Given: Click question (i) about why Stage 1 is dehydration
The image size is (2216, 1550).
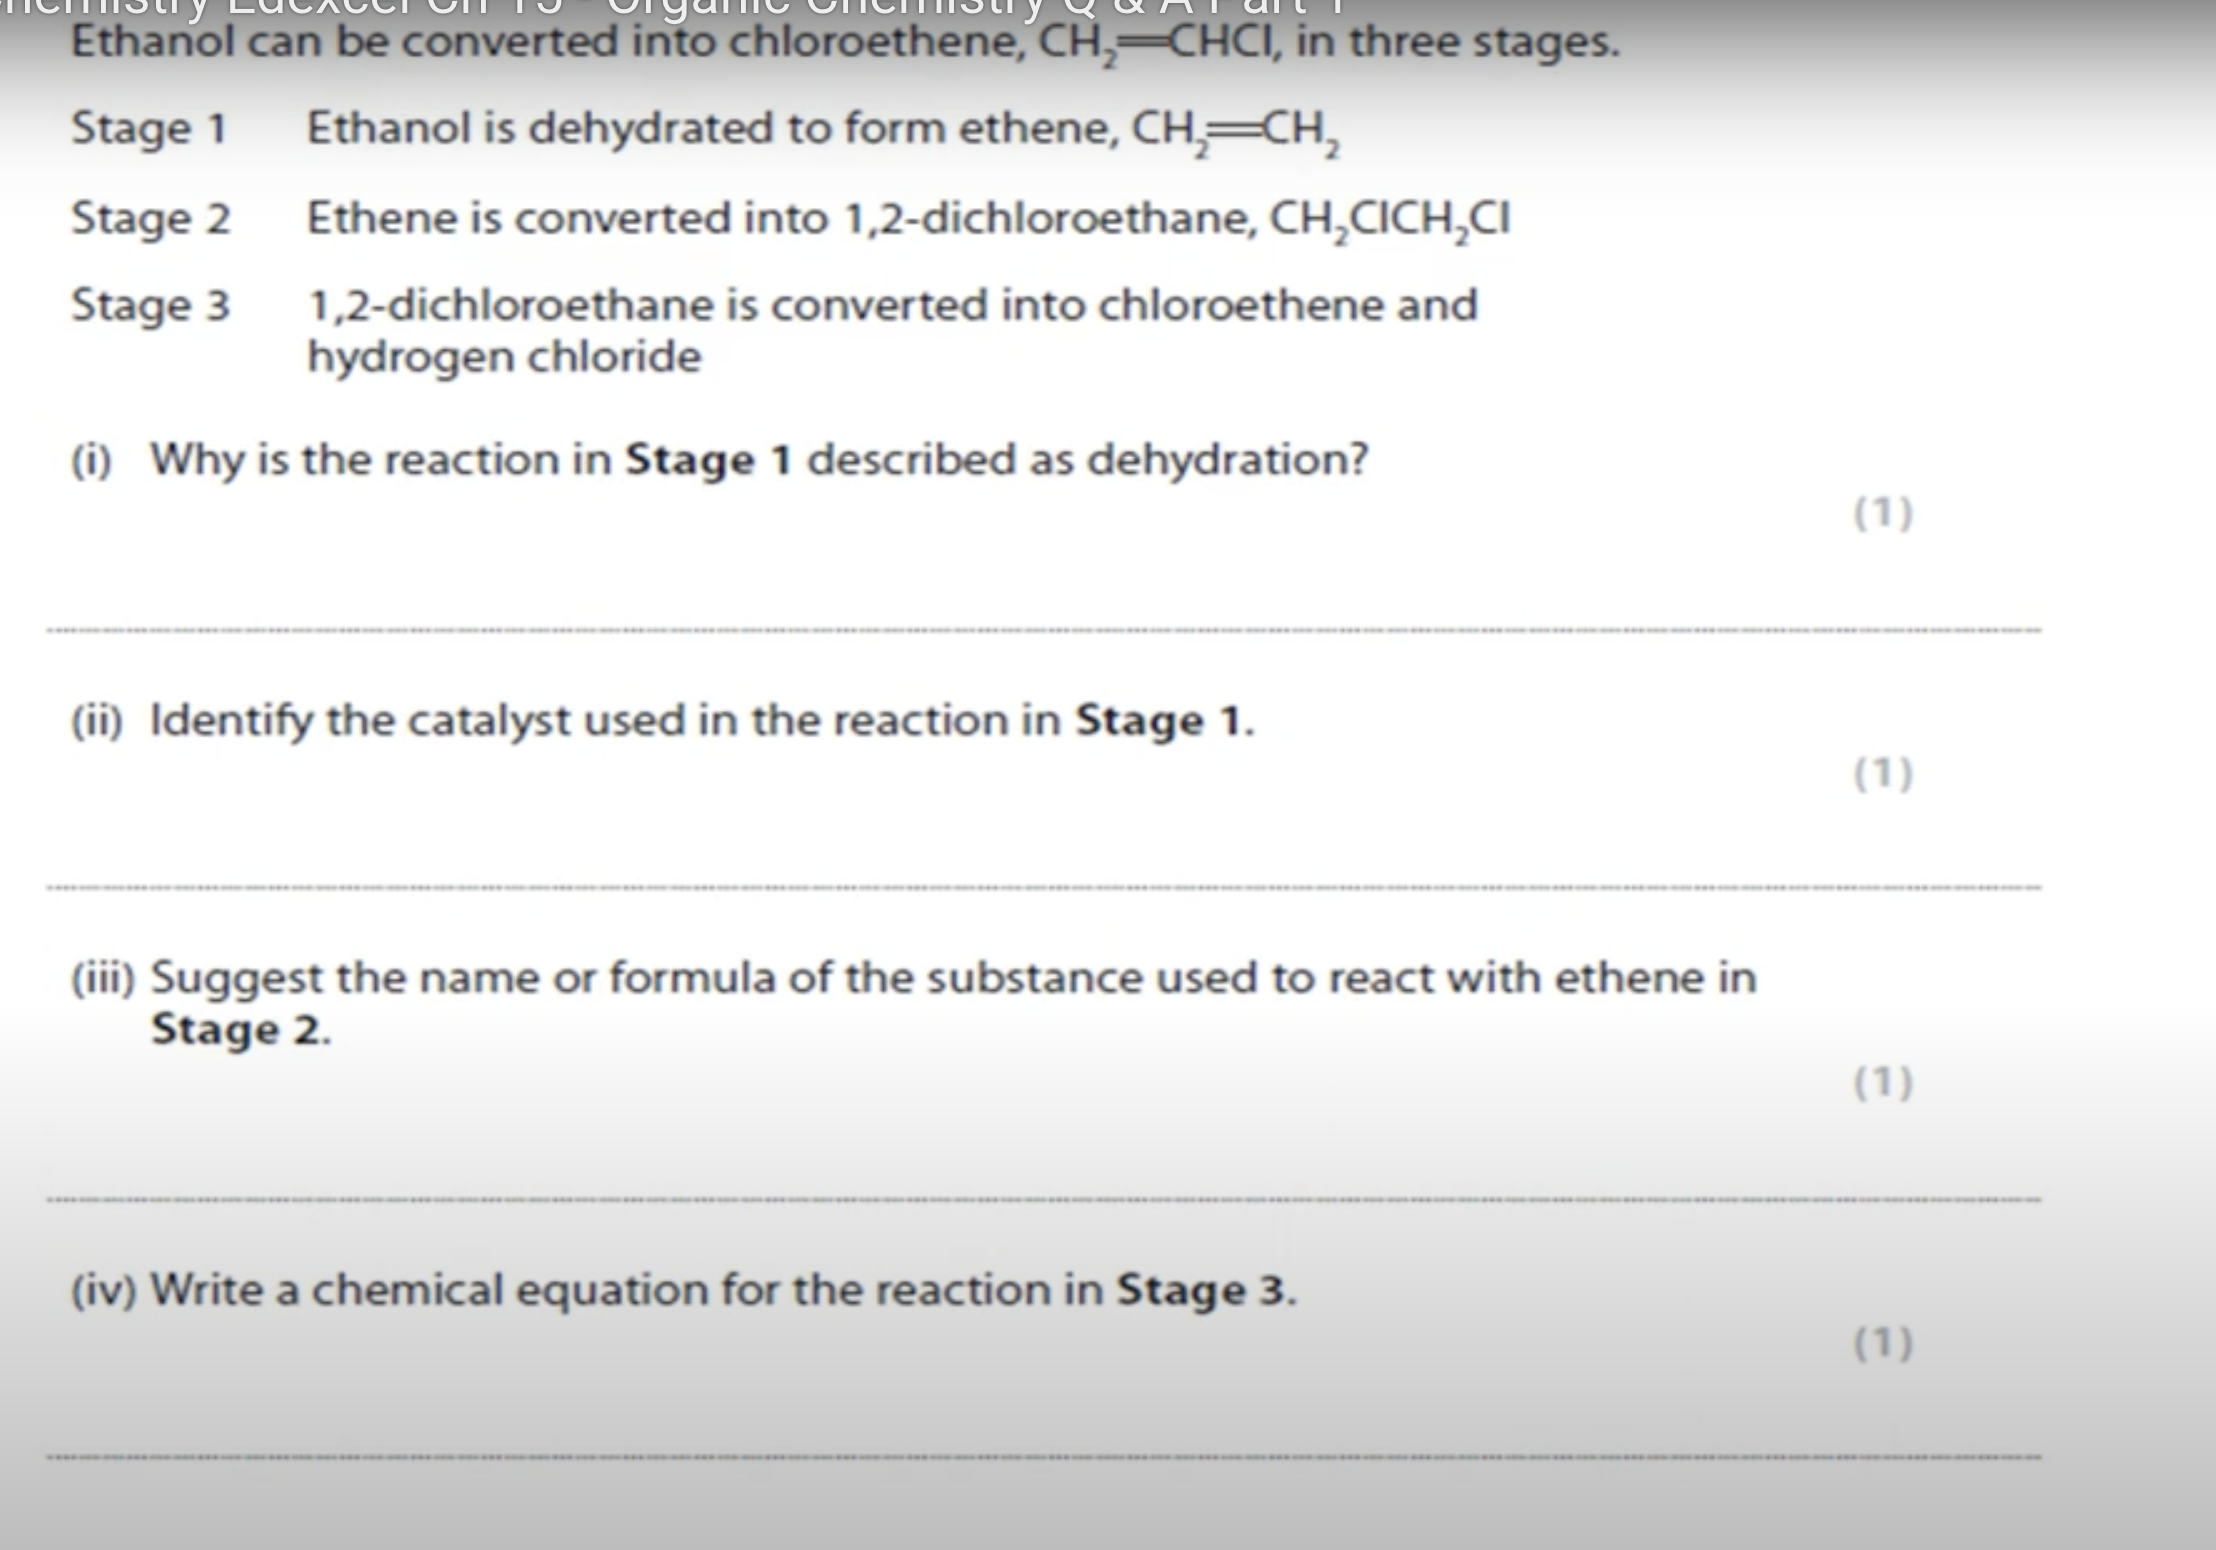Looking at the screenshot, I should [719, 460].
